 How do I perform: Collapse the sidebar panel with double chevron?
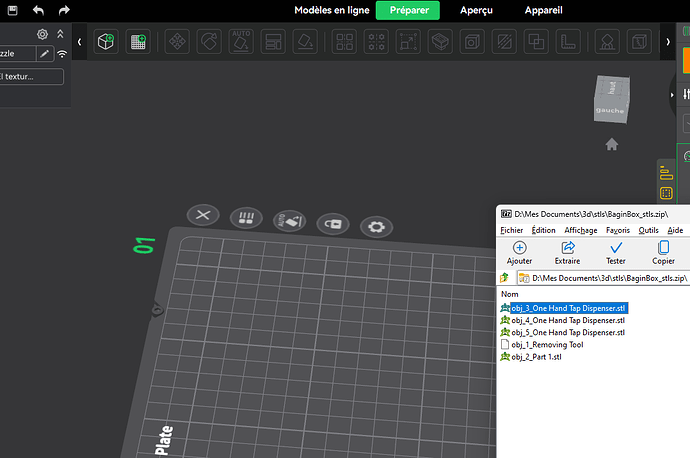60,34
